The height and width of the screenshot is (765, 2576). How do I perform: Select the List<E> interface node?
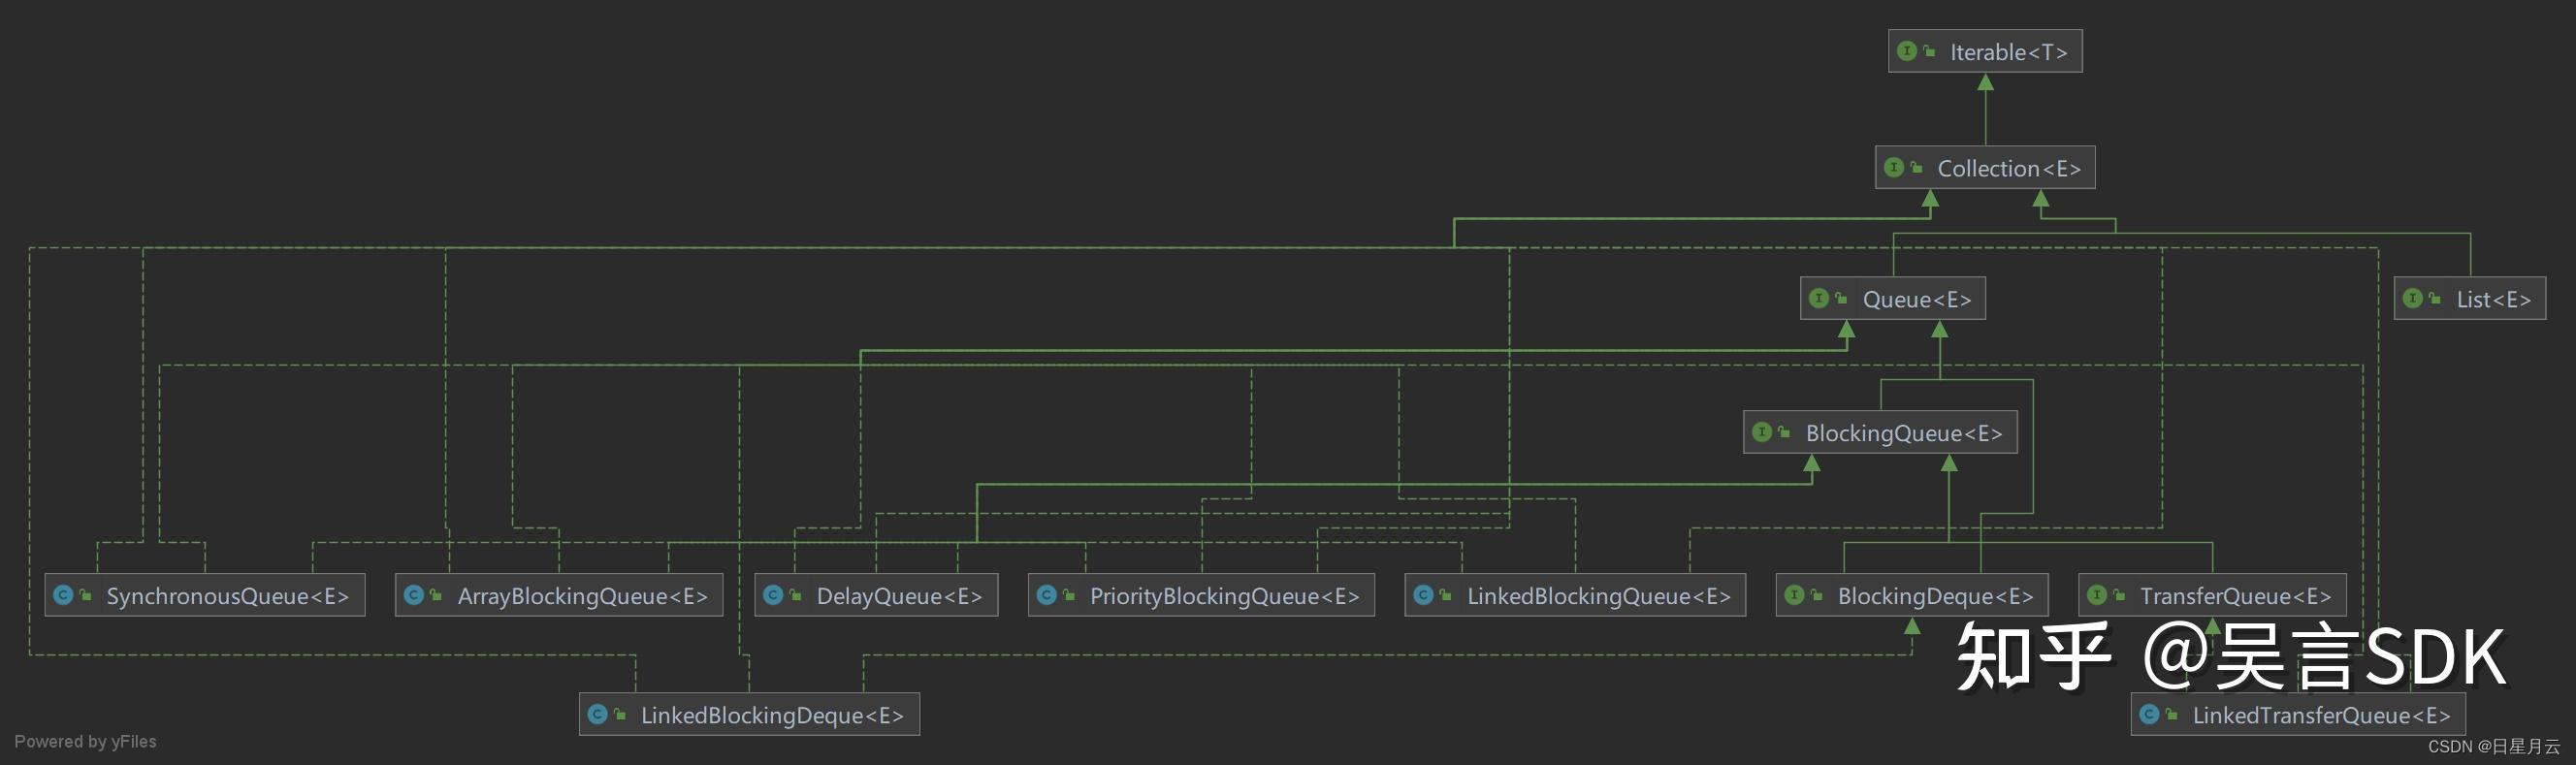coord(2470,299)
